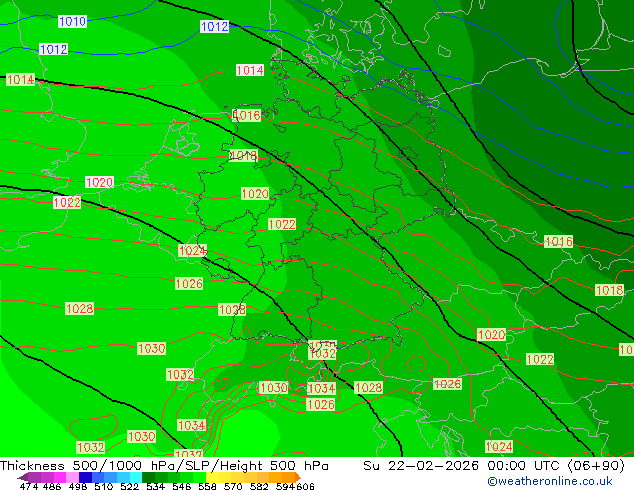Click the legend value 498
The width and height of the screenshot is (634, 490).
(x=78, y=486)
